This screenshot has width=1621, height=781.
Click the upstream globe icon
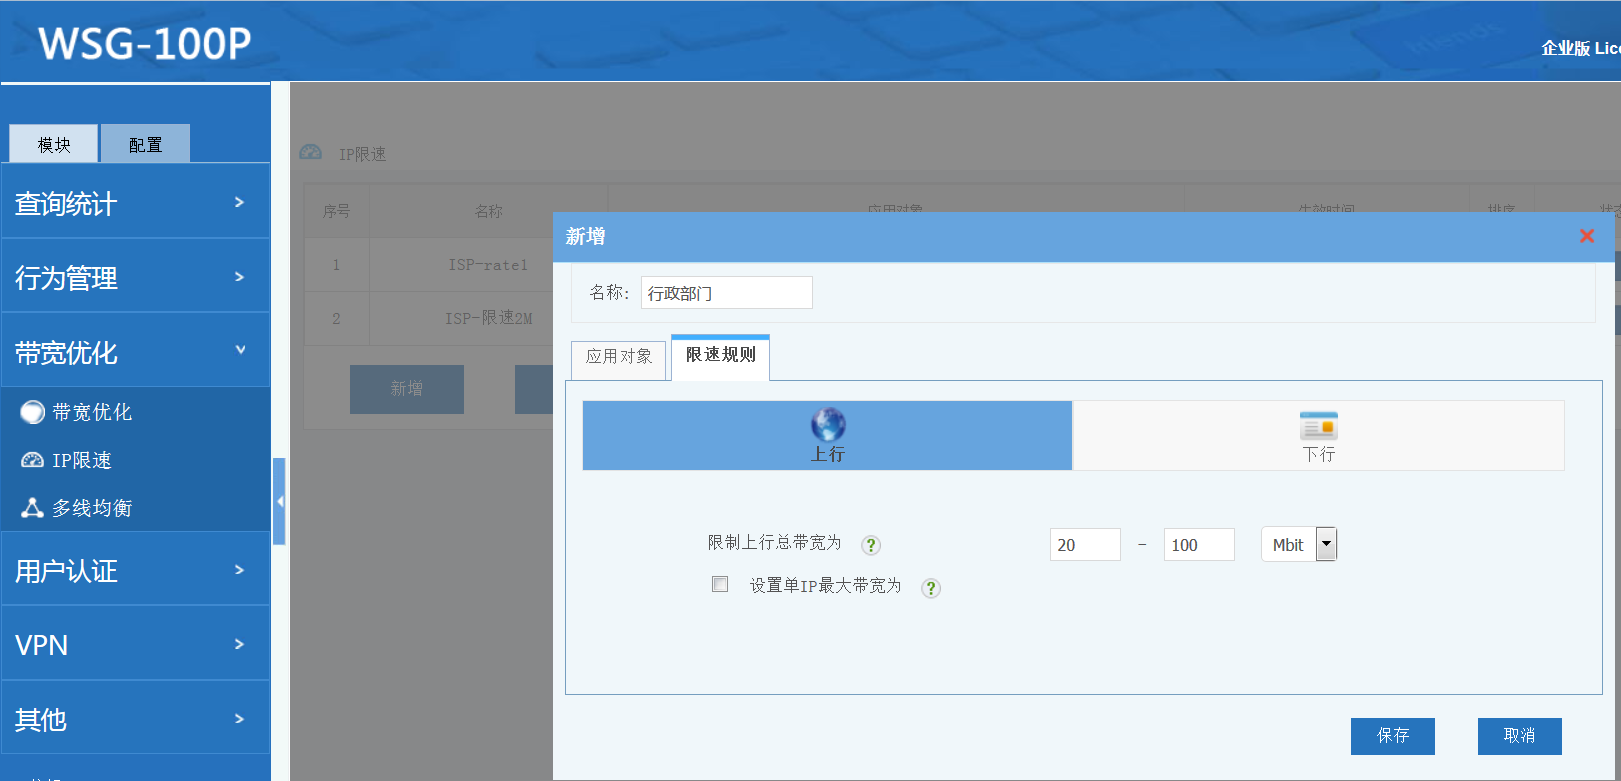(828, 425)
